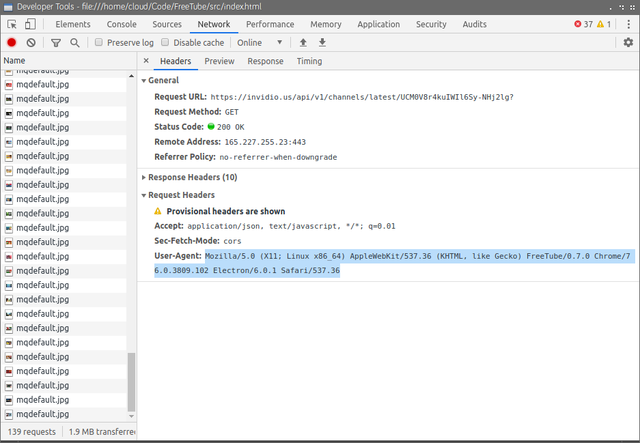640x443 pixels.
Task: Collapse the General section
Action: (144, 80)
